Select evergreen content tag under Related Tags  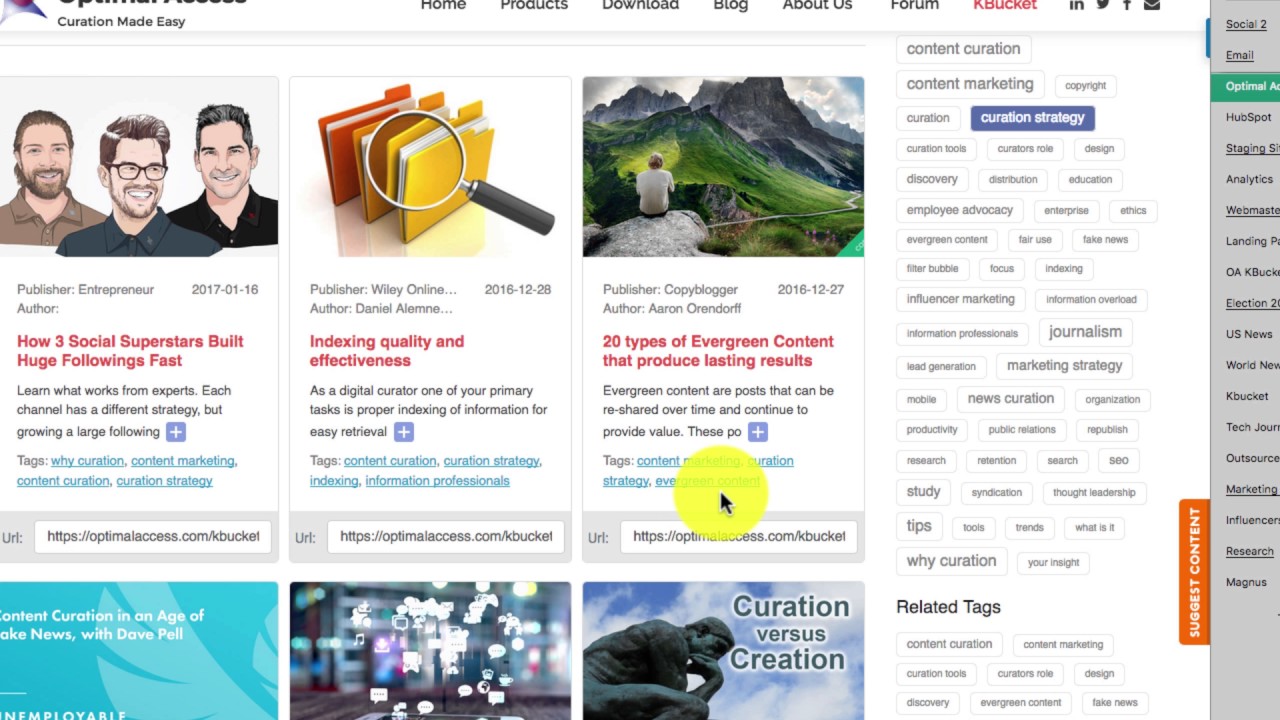1020,703
